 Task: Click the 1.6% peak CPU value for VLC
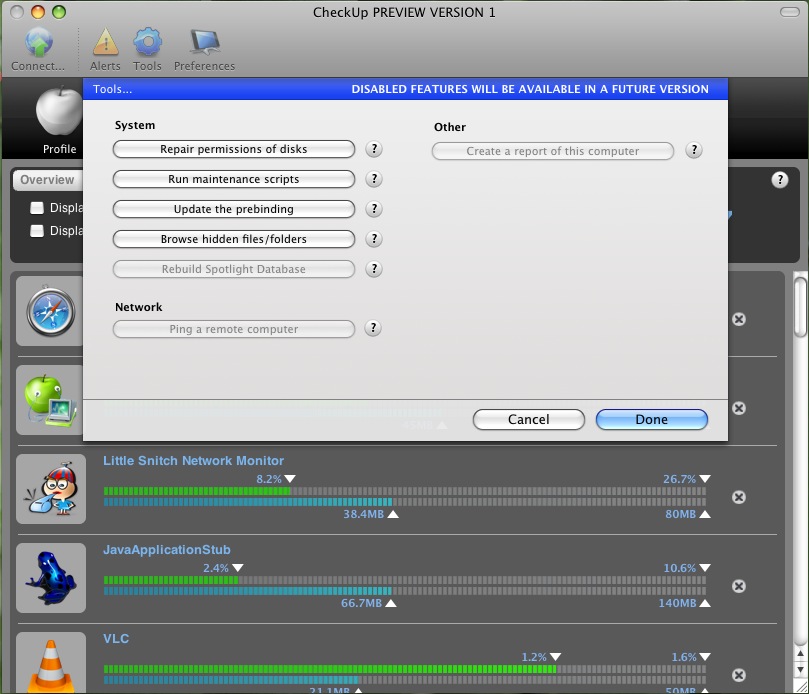(x=684, y=657)
